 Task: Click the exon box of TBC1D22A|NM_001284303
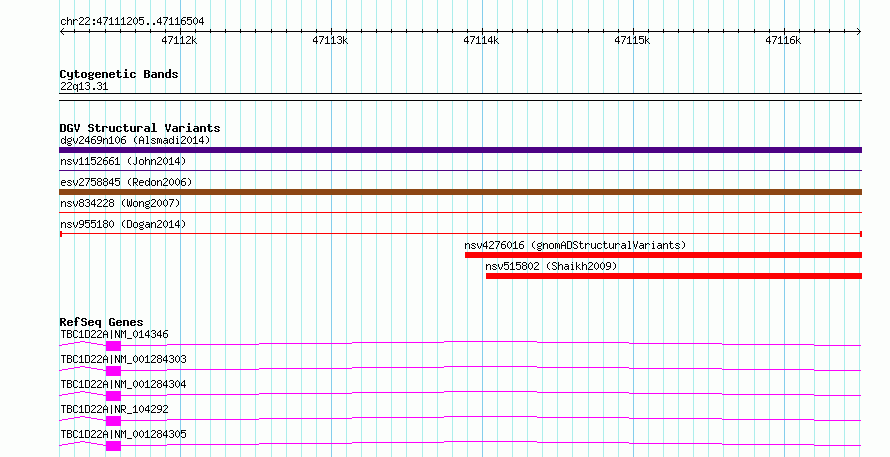pyautogui.click(x=114, y=371)
